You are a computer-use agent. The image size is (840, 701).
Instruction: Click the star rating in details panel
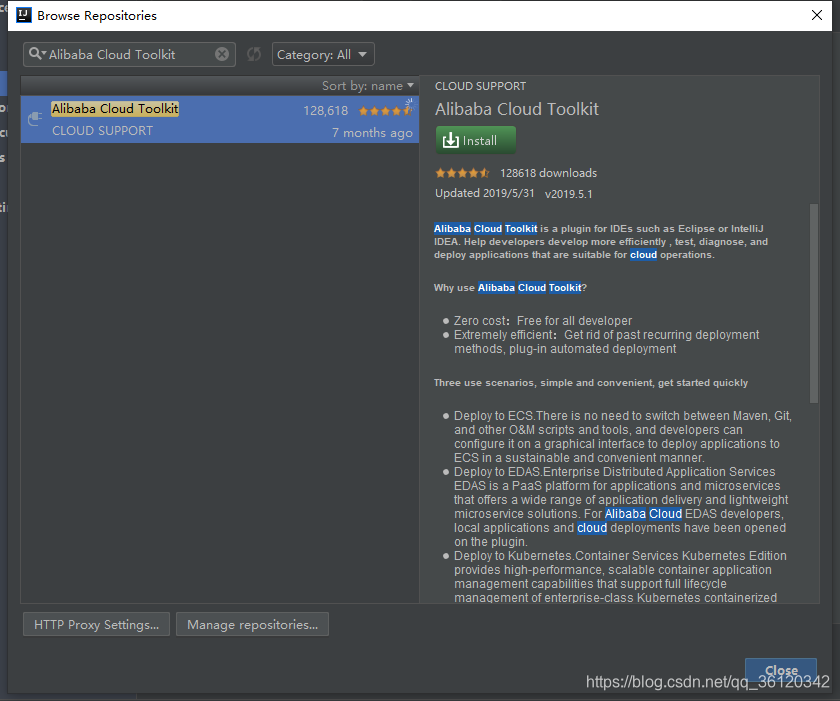461,172
